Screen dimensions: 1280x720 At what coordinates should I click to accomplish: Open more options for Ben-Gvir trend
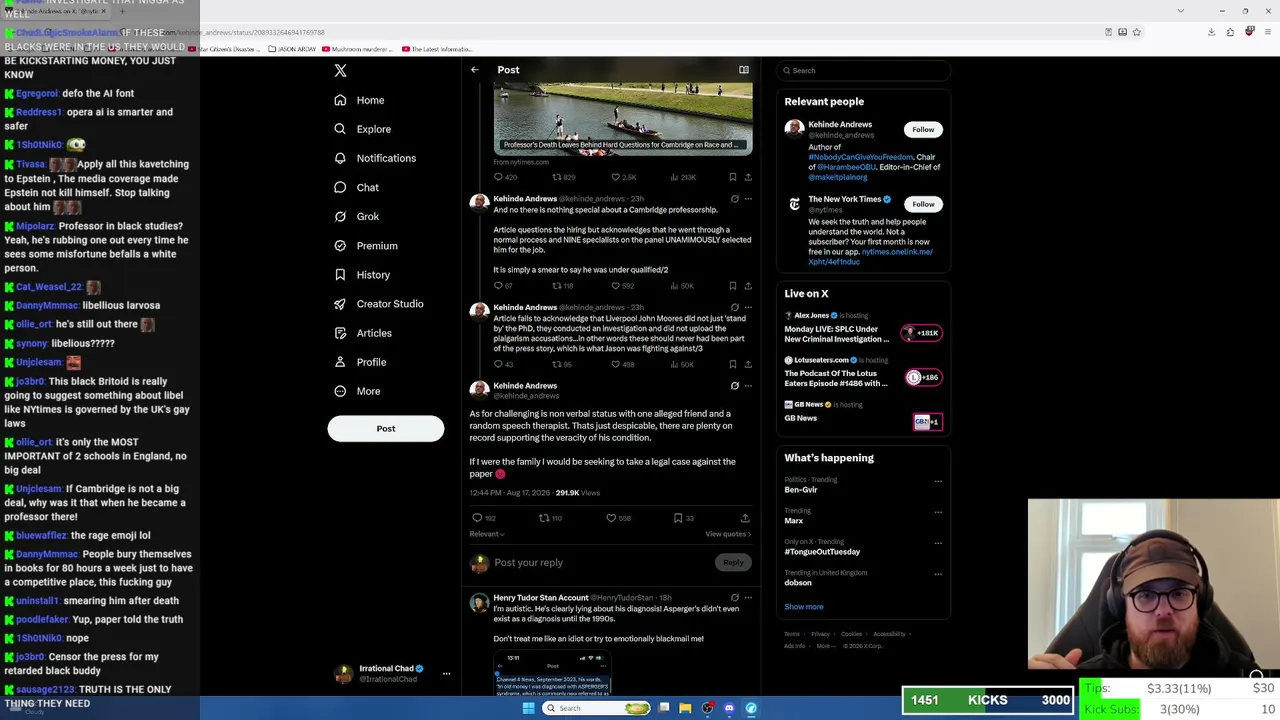938,481
